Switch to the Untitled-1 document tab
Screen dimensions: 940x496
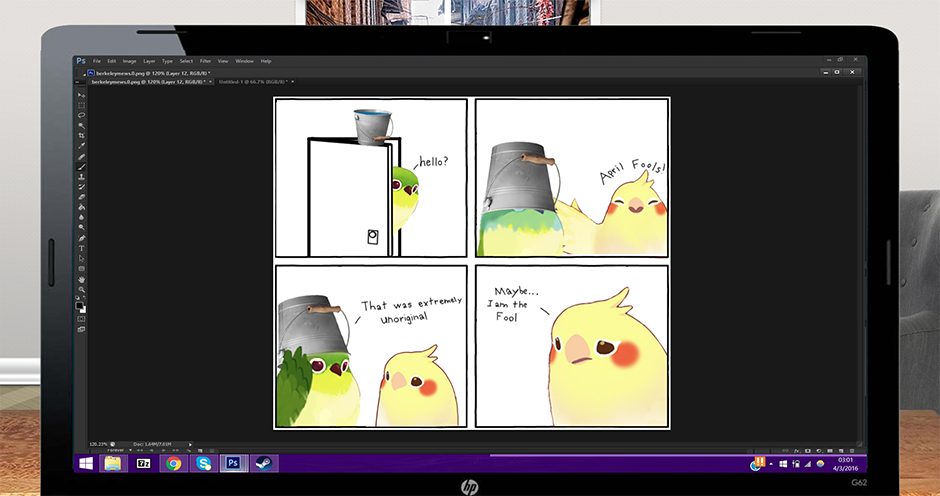[251, 82]
